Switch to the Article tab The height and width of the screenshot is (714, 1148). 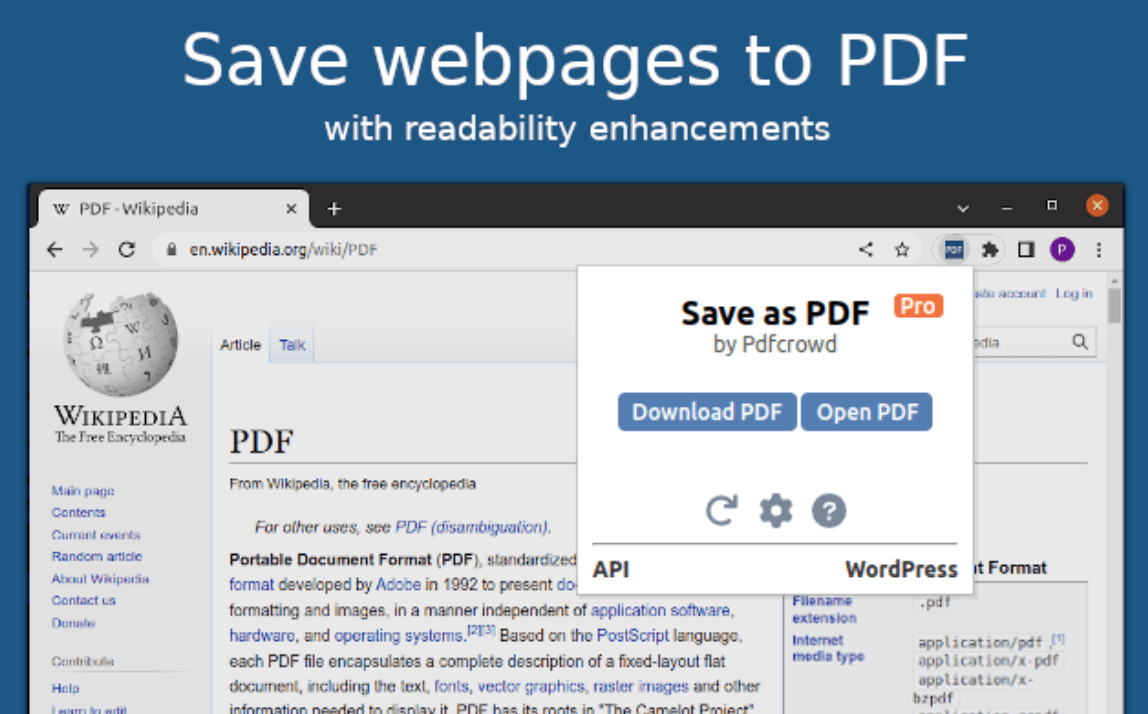tap(240, 345)
